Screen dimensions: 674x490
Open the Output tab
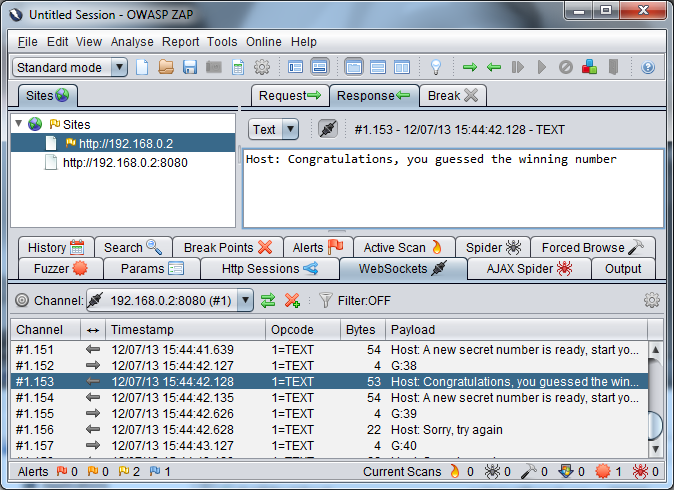pos(623,269)
